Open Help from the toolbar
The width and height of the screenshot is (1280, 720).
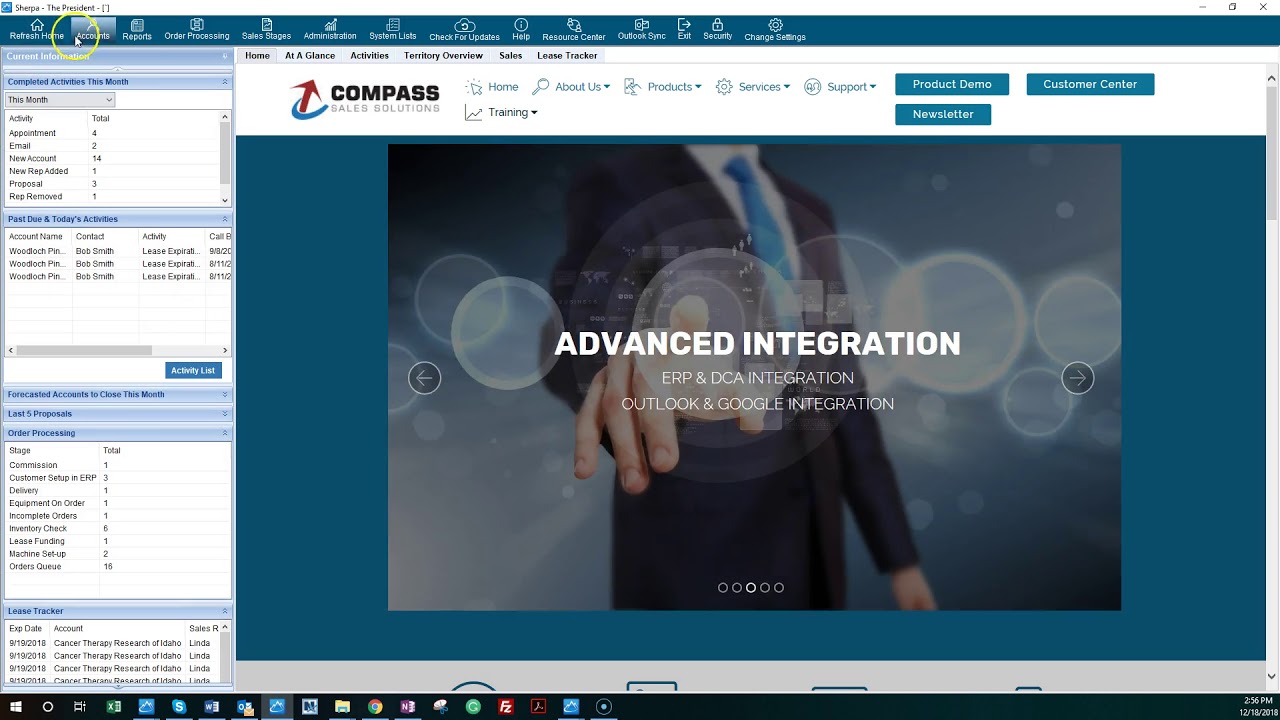pos(521,29)
